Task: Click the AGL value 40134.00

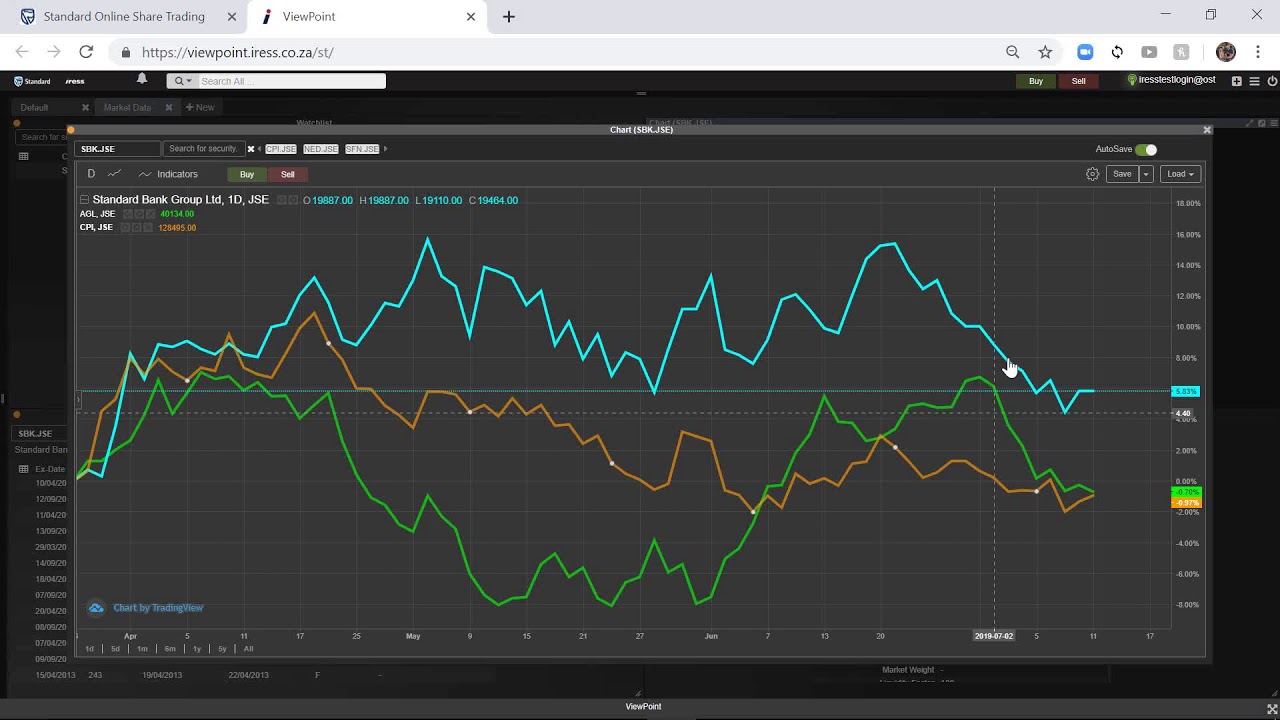Action: tap(177, 214)
